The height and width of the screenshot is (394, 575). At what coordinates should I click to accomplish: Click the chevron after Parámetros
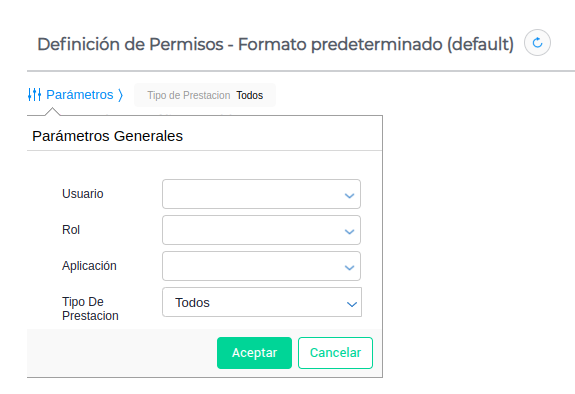(120, 95)
